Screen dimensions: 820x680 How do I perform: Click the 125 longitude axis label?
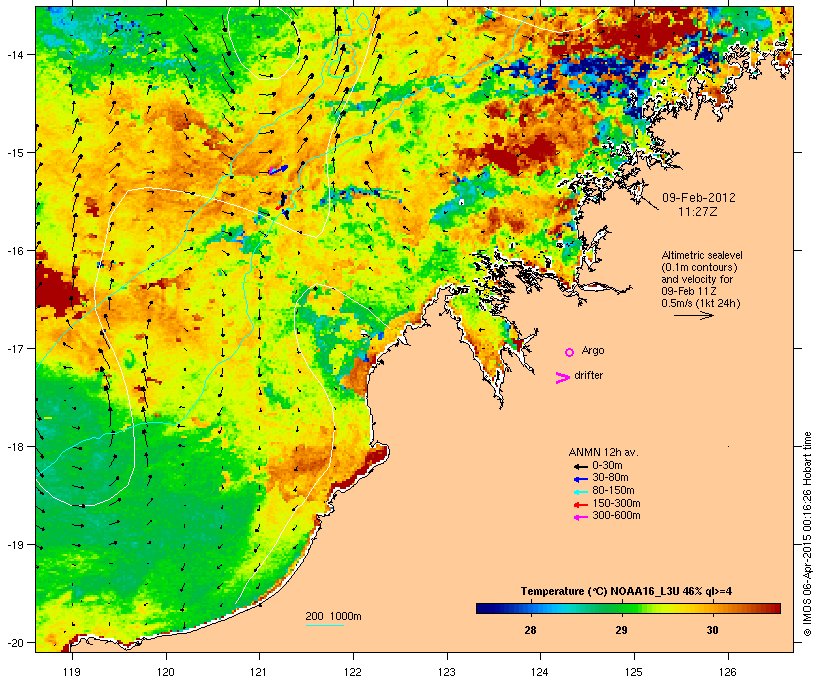point(634,672)
